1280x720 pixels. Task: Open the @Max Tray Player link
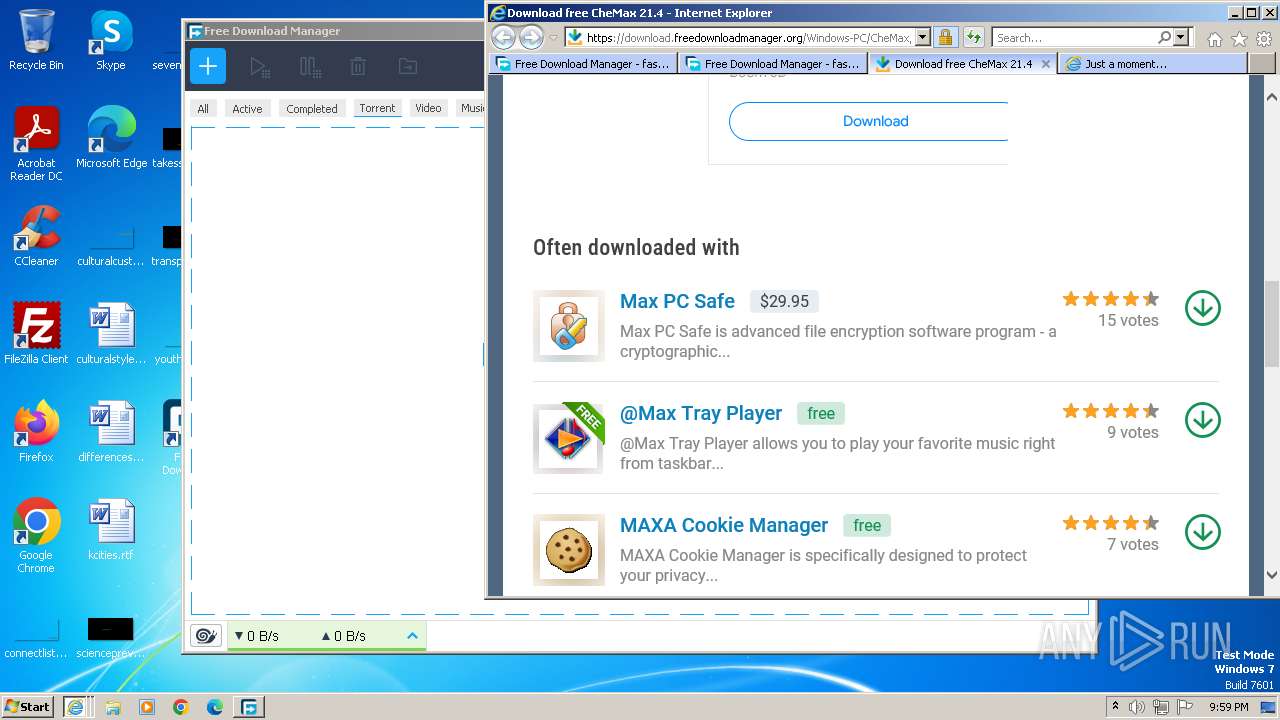point(701,413)
